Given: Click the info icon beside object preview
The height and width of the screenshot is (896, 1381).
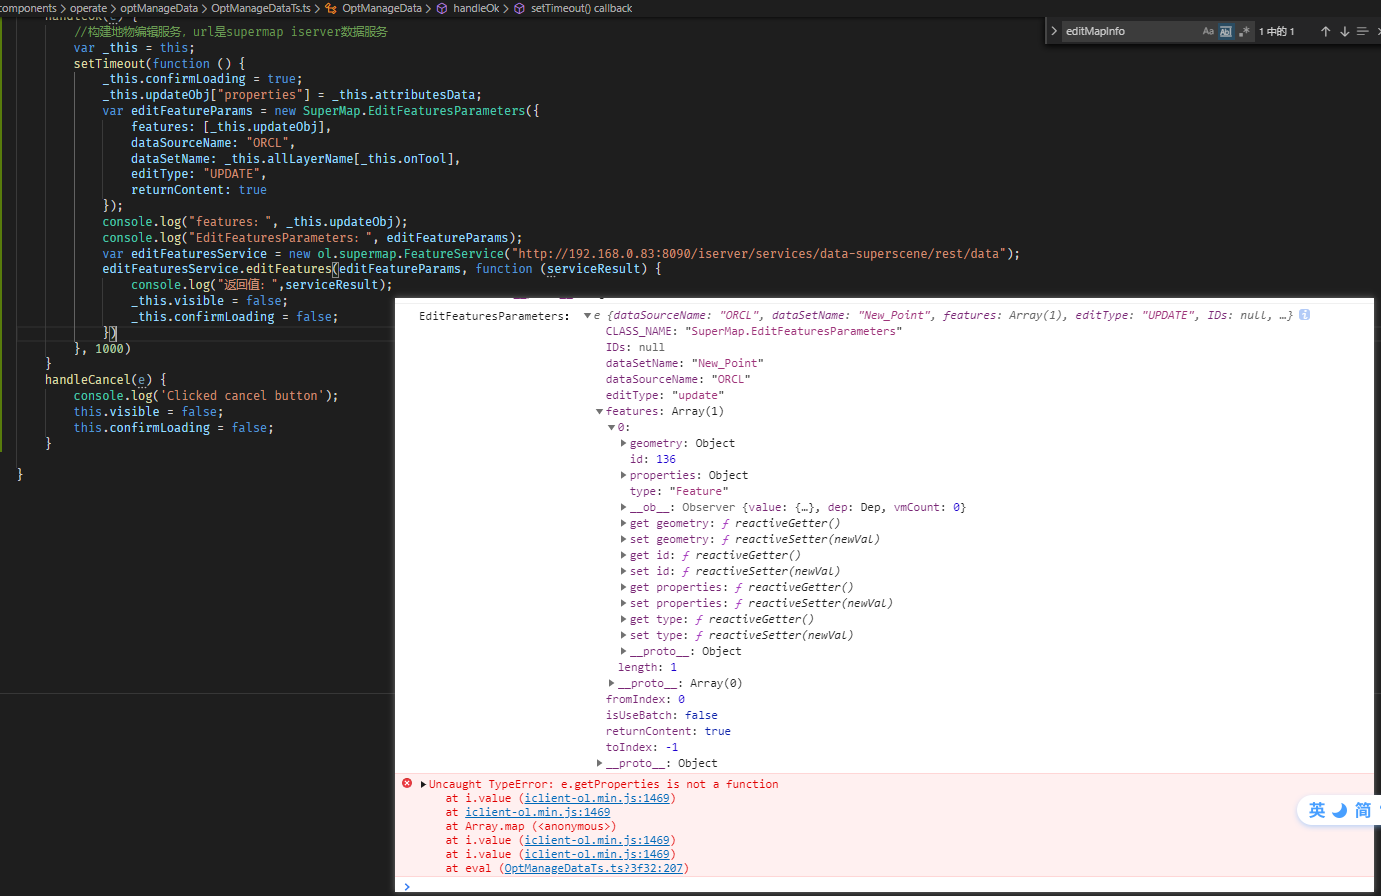Looking at the screenshot, I should point(1304,315).
